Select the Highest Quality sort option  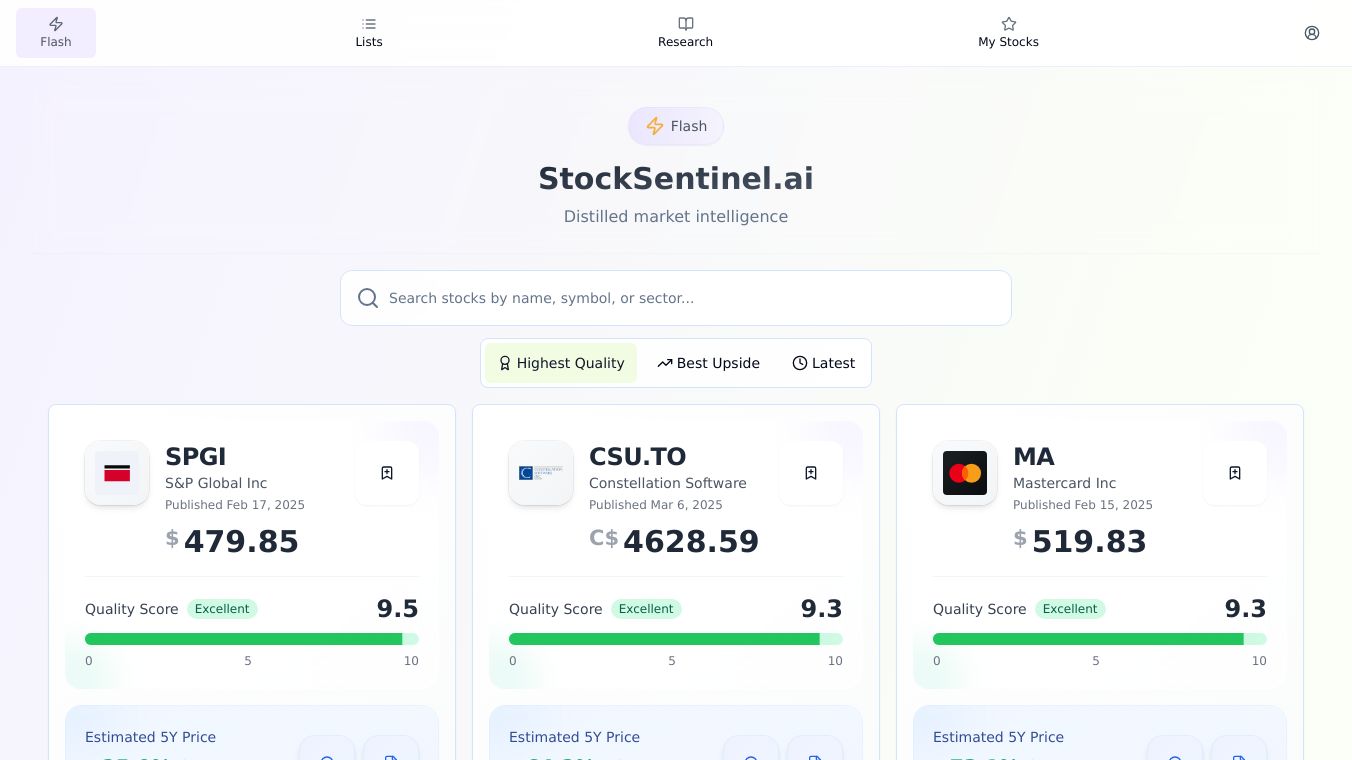coord(561,363)
